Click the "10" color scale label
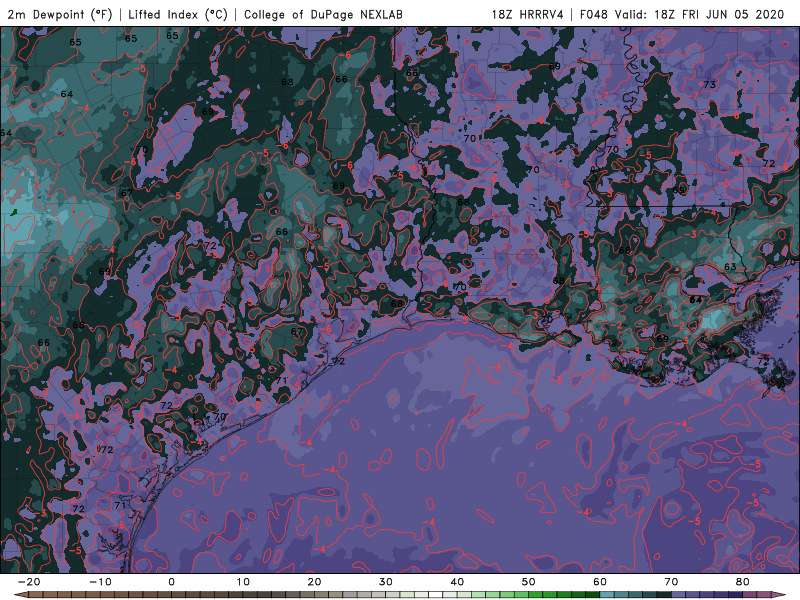 point(243,582)
